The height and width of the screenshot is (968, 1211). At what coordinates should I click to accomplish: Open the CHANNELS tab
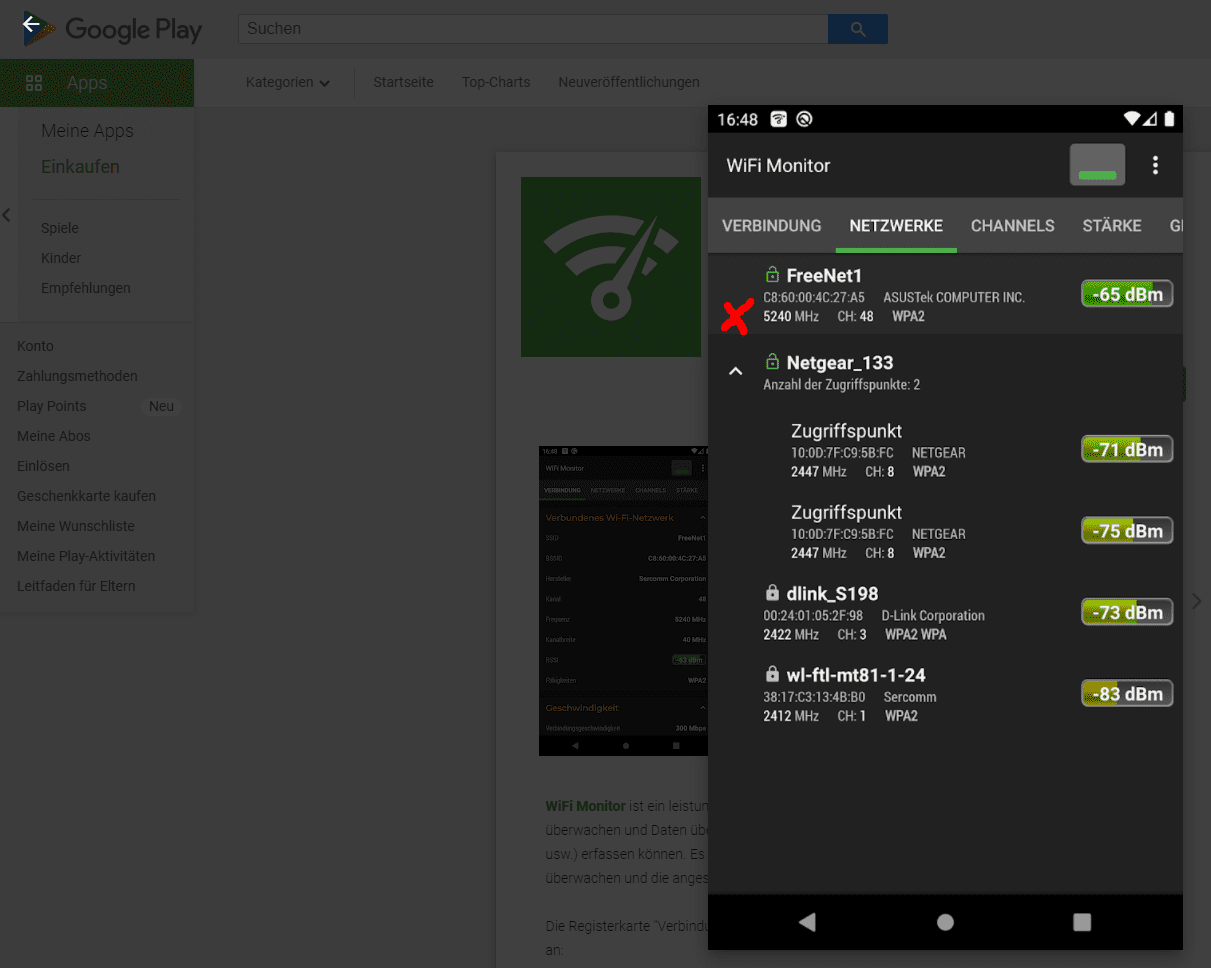click(1012, 225)
